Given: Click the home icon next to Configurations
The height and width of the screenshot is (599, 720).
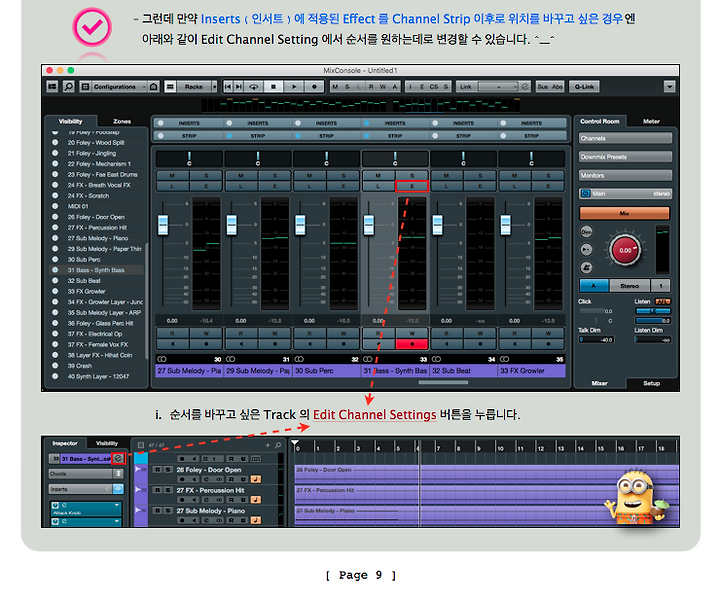Looking at the screenshot, I should (x=154, y=86).
